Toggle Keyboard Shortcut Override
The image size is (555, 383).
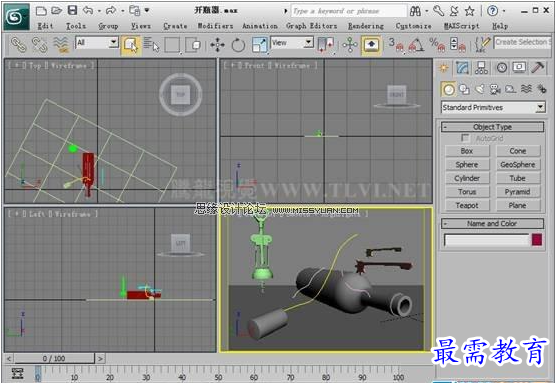click(371, 45)
